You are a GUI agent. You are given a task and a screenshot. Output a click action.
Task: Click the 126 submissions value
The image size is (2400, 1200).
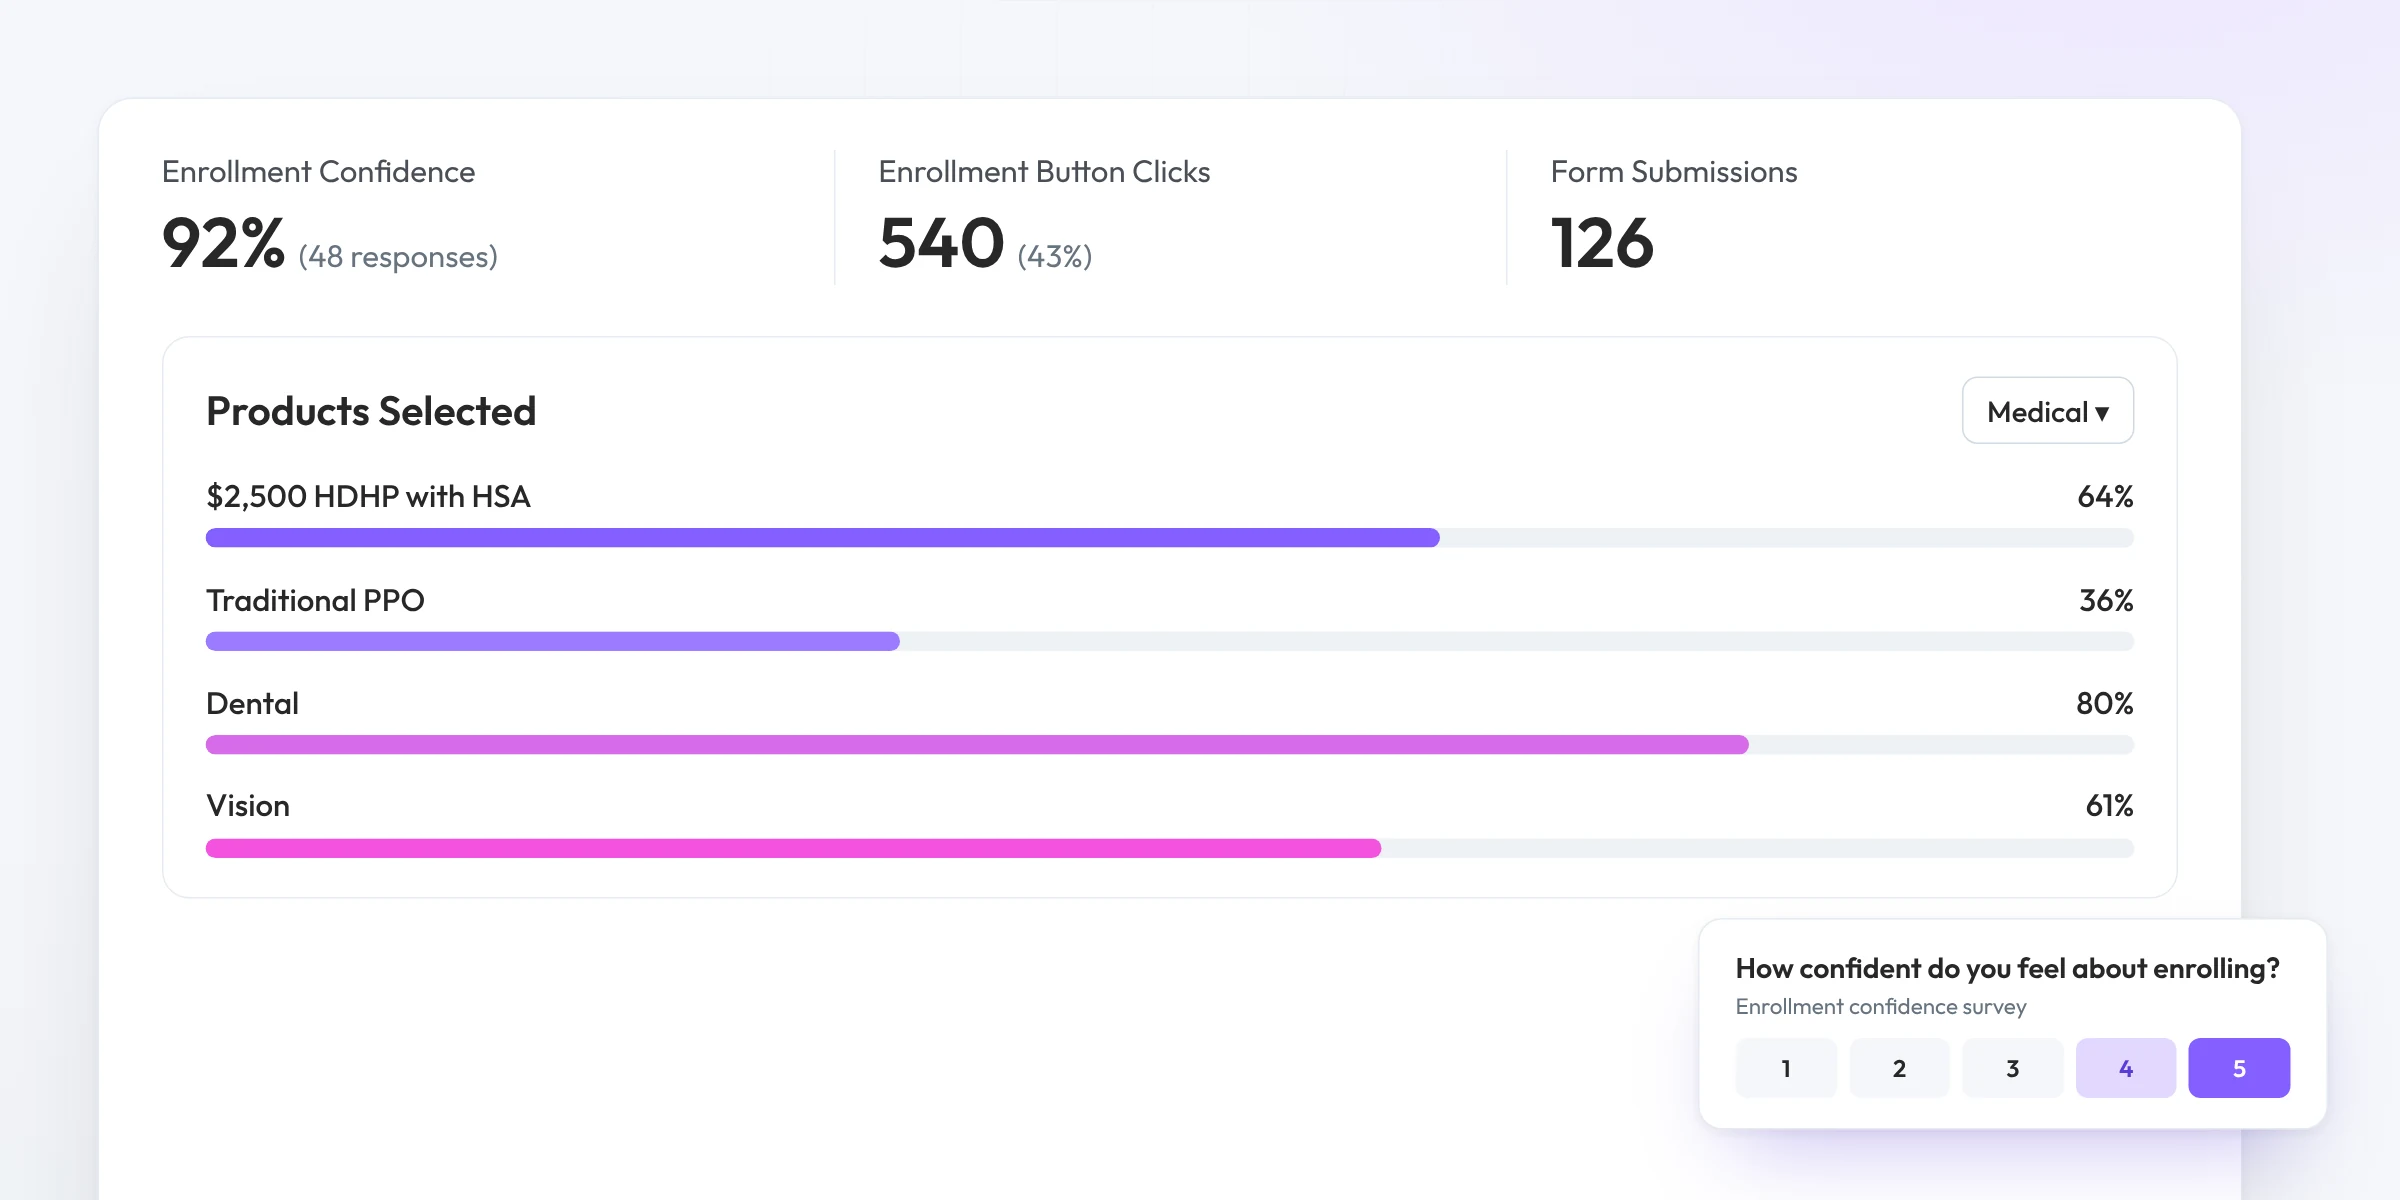click(1602, 243)
